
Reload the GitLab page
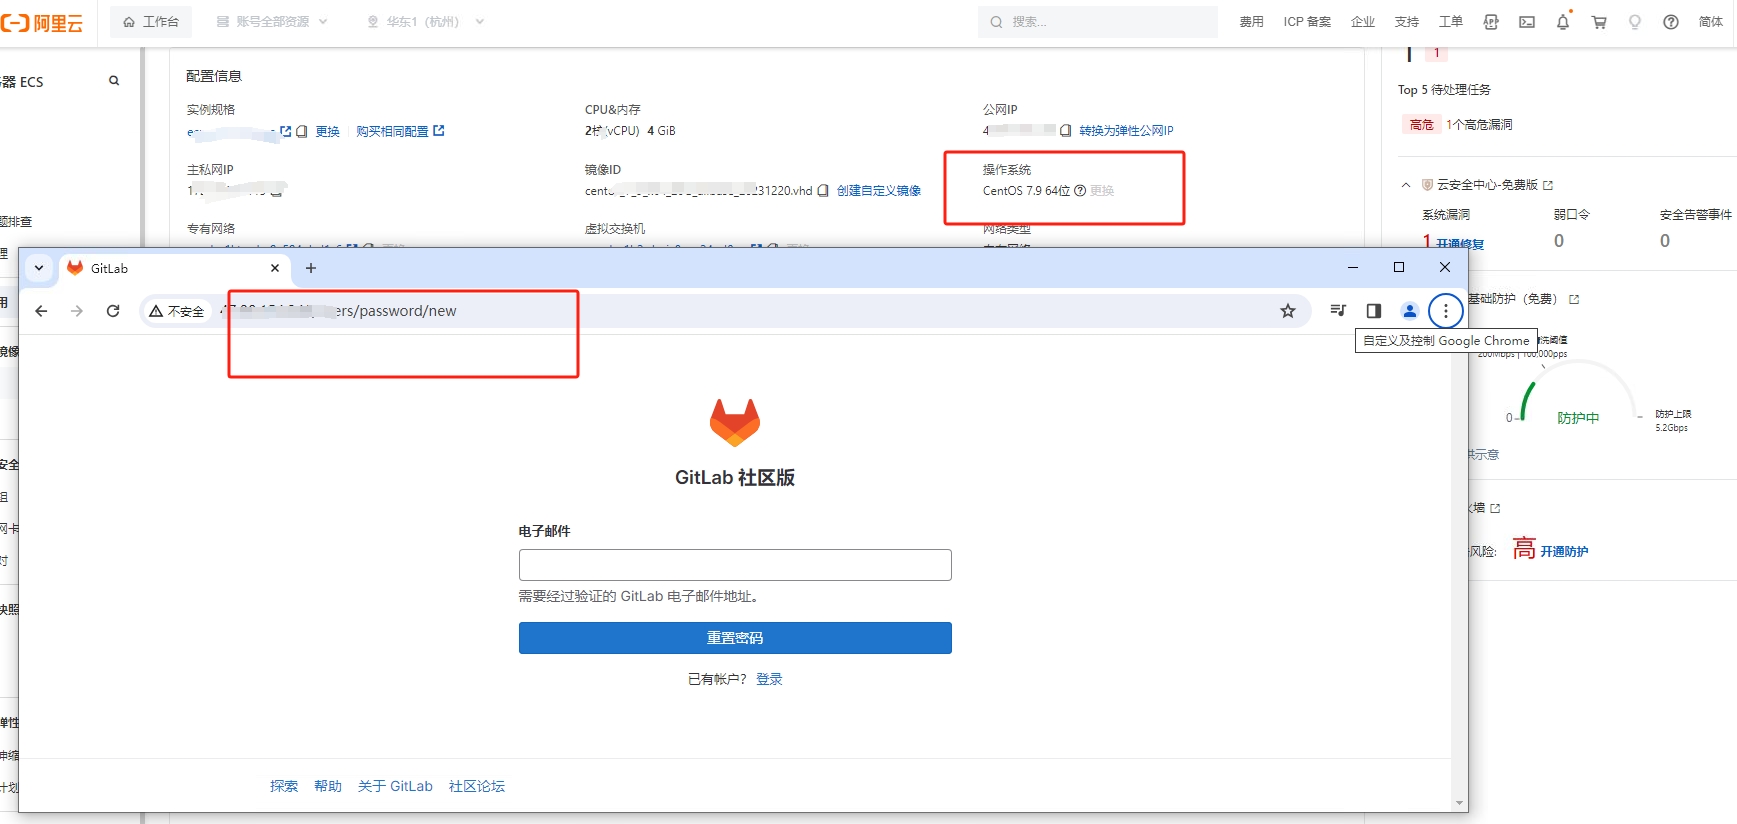pyautogui.click(x=113, y=311)
